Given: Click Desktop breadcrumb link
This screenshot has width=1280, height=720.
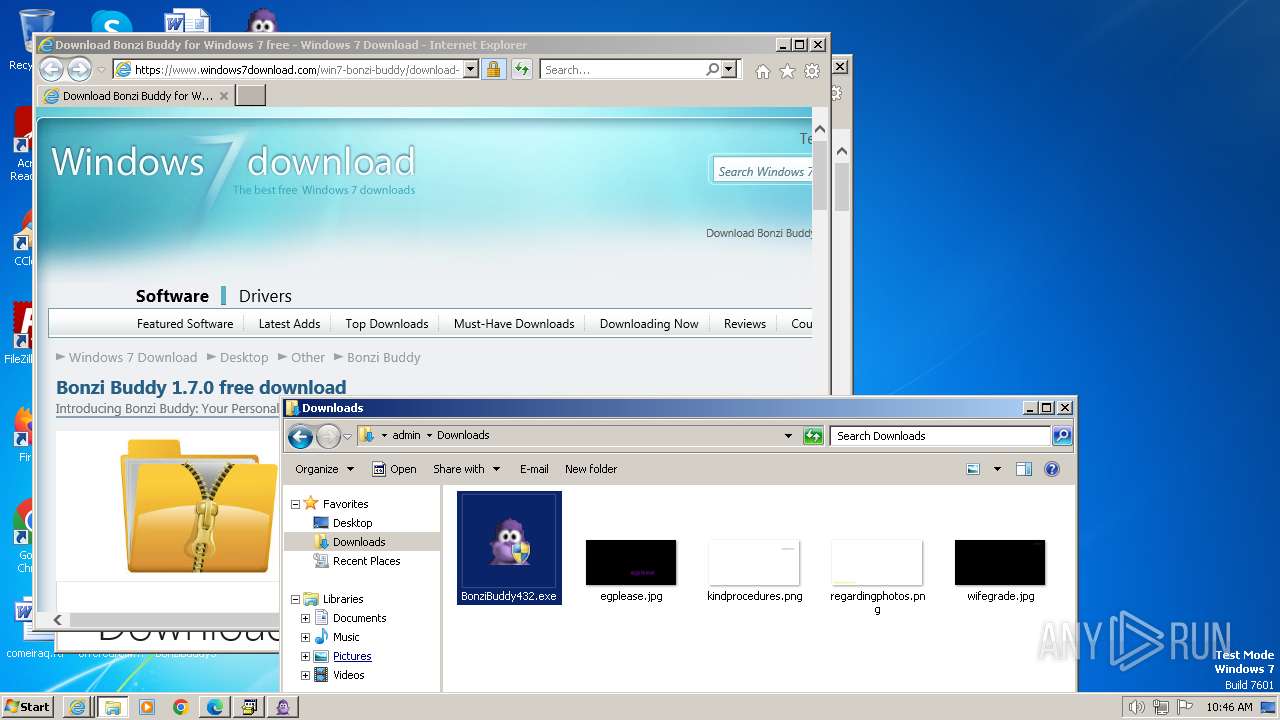Looking at the screenshot, I should point(244,357).
